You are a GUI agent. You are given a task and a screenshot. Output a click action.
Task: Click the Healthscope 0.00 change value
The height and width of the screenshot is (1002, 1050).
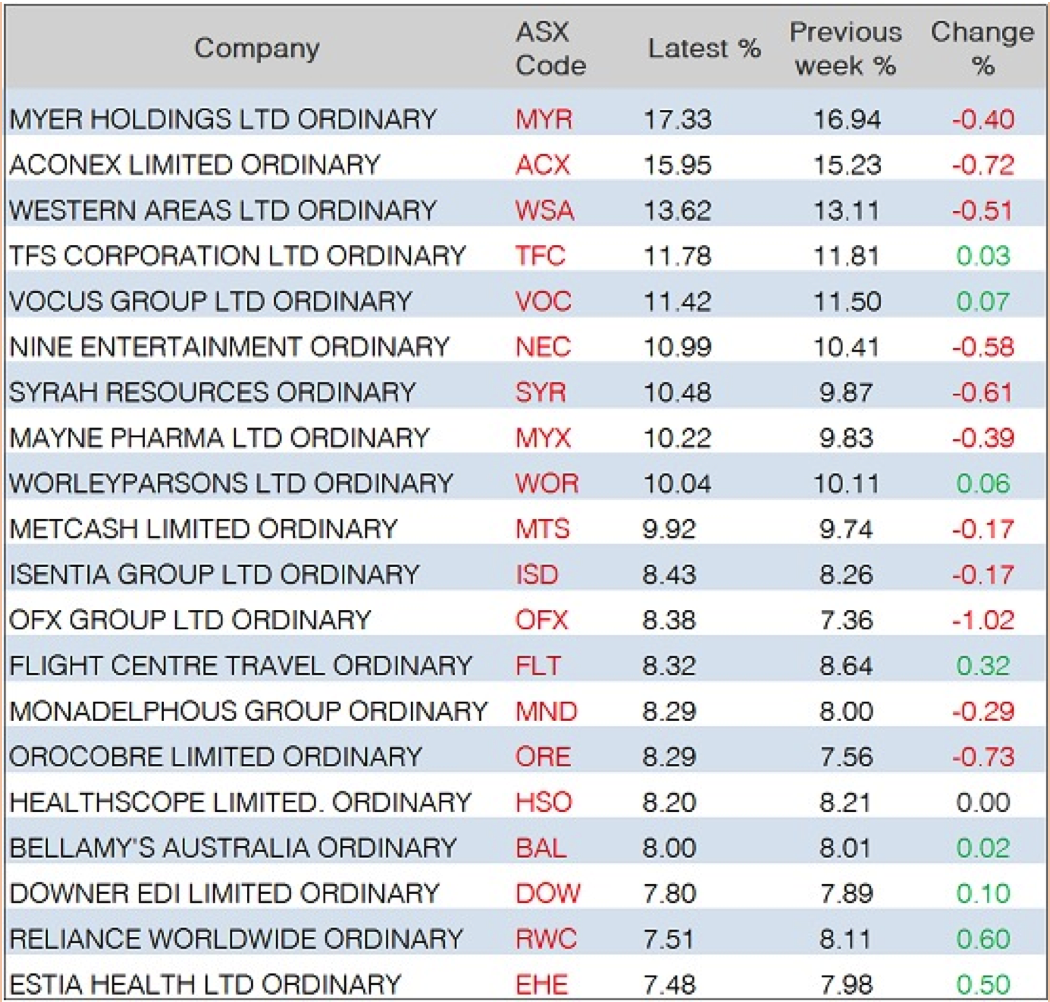click(x=982, y=802)
